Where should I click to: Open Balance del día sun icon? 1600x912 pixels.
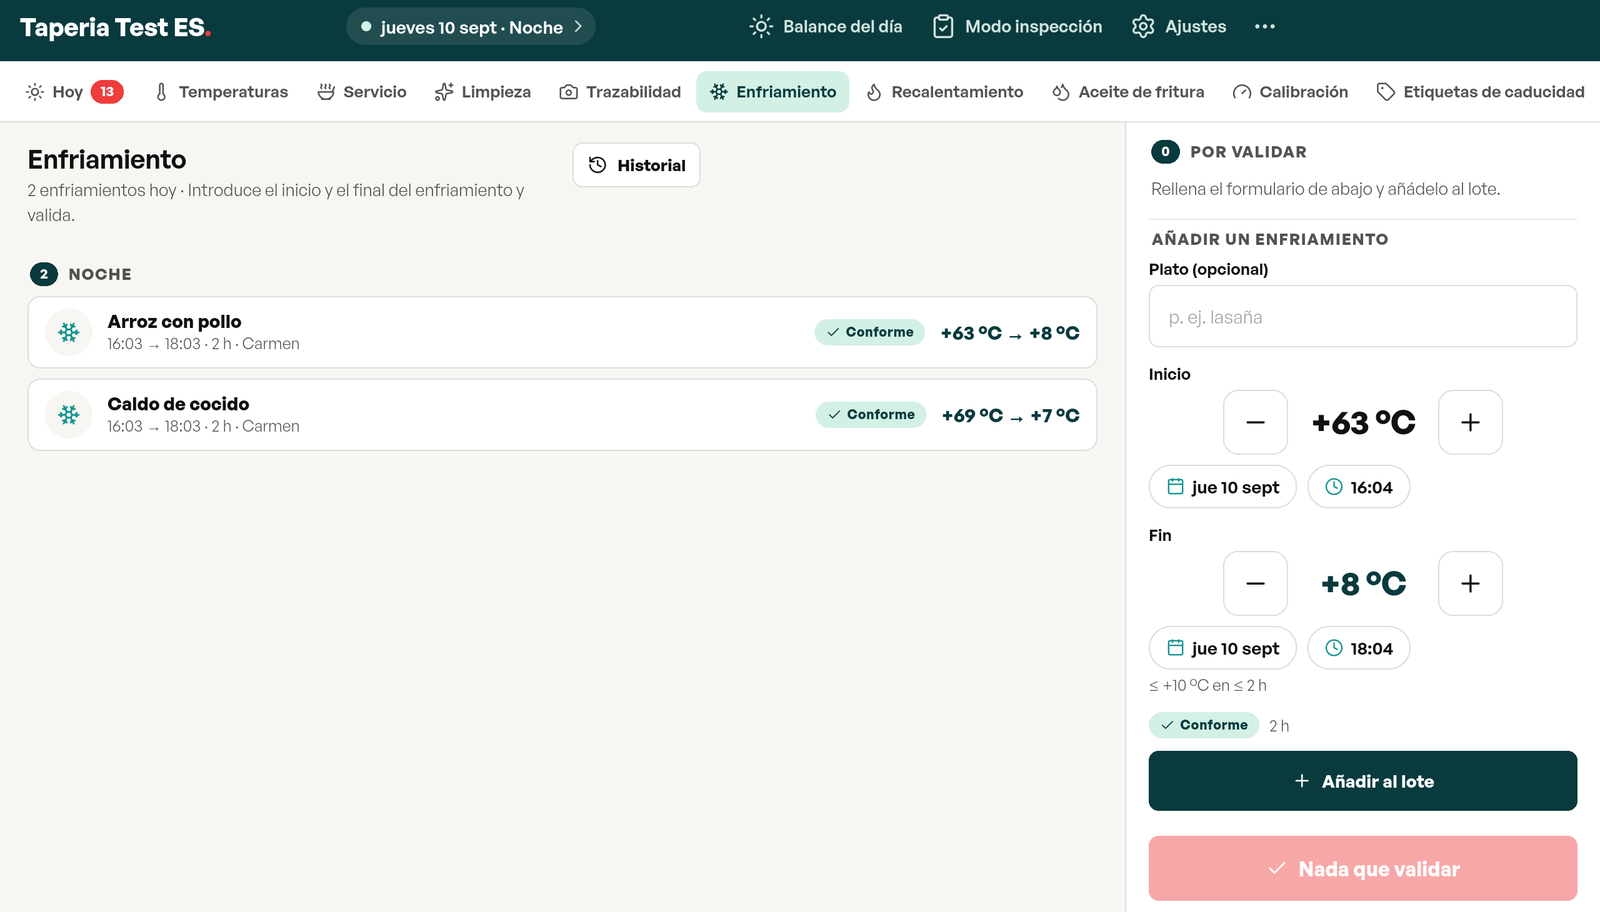tap(761, 27)
